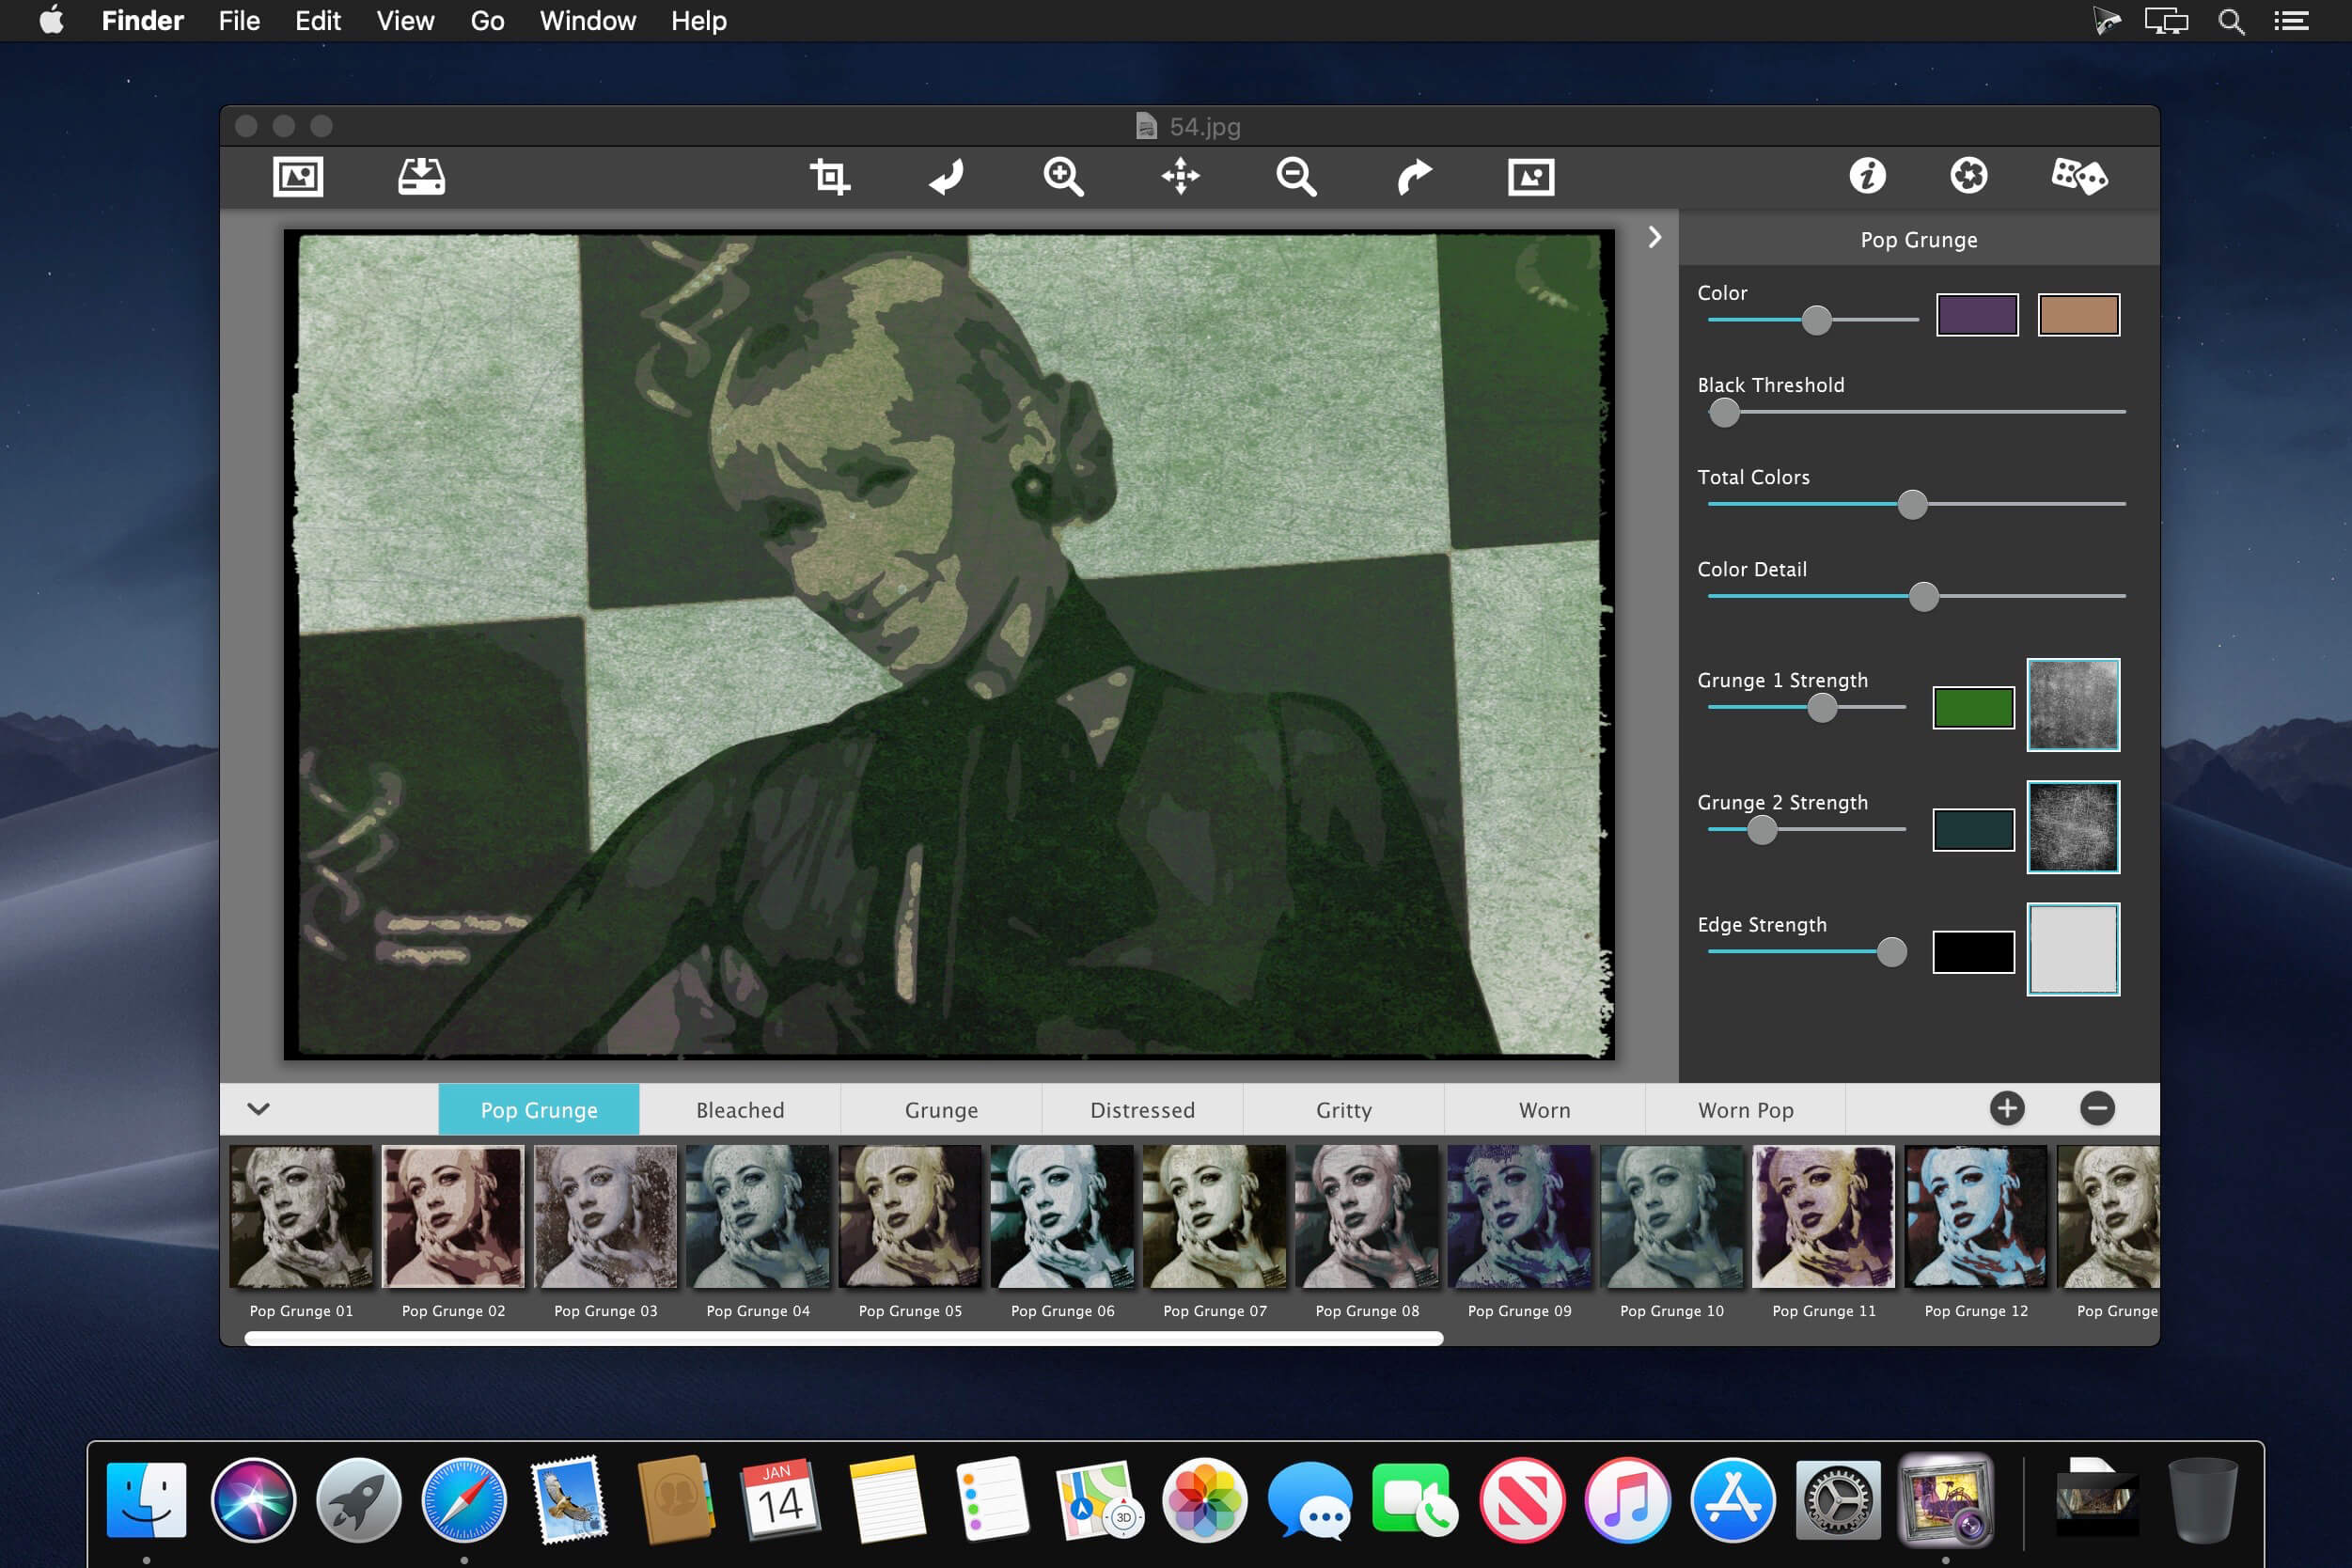Select the Pop Grunge 09 thumbnail
This screenshot has height=1568, width=2352.
(1519, 1217)
